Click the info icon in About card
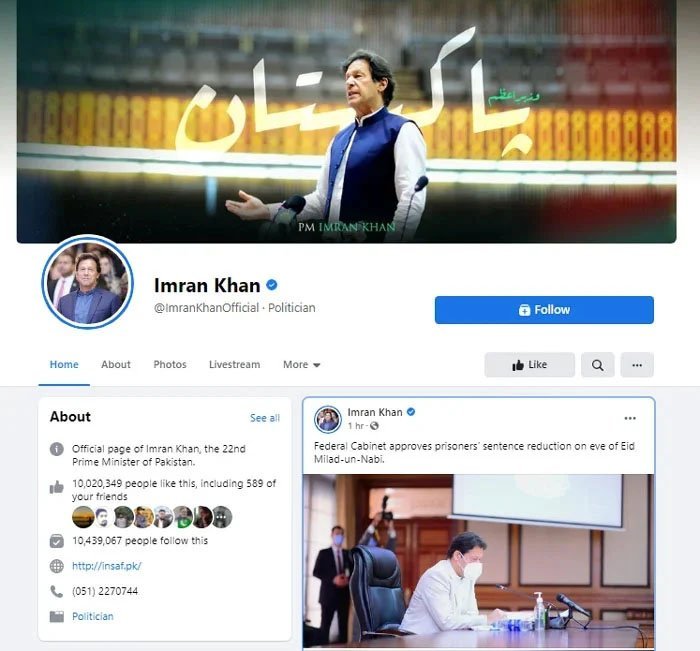The width and height of the screenshot is (700, 651). [57, 449]
